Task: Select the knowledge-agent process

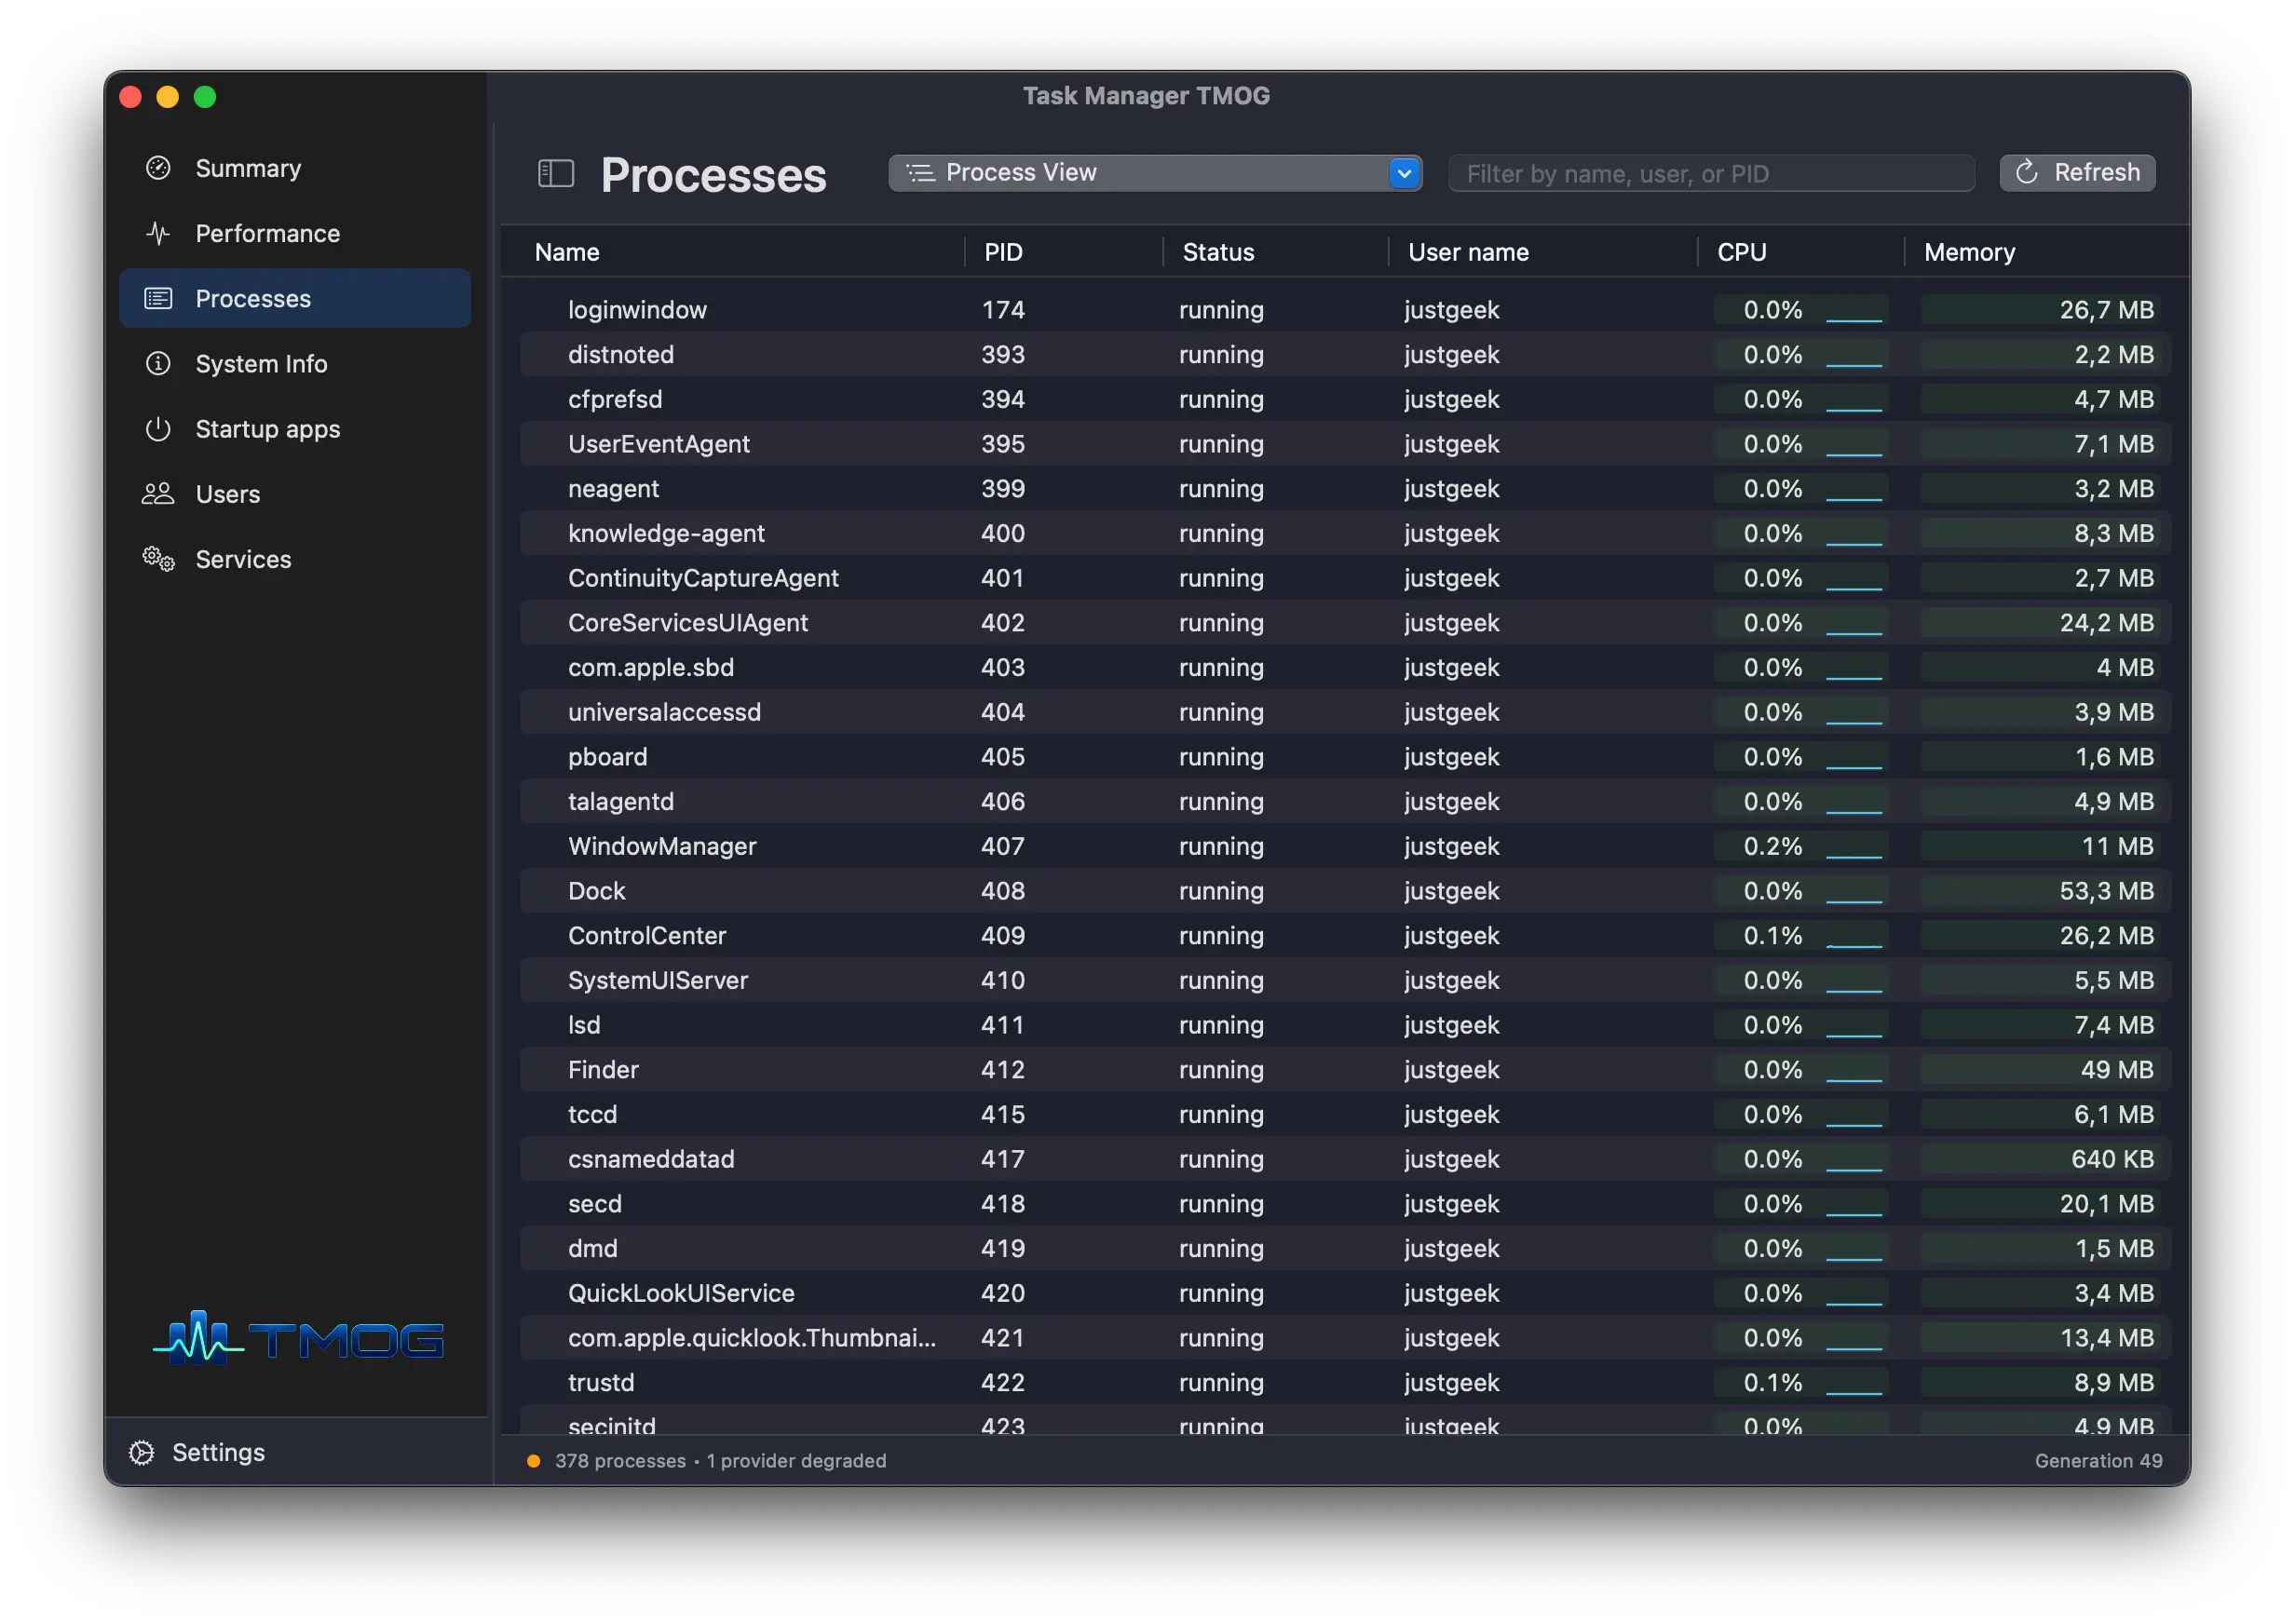Action: click(1345, 533)
